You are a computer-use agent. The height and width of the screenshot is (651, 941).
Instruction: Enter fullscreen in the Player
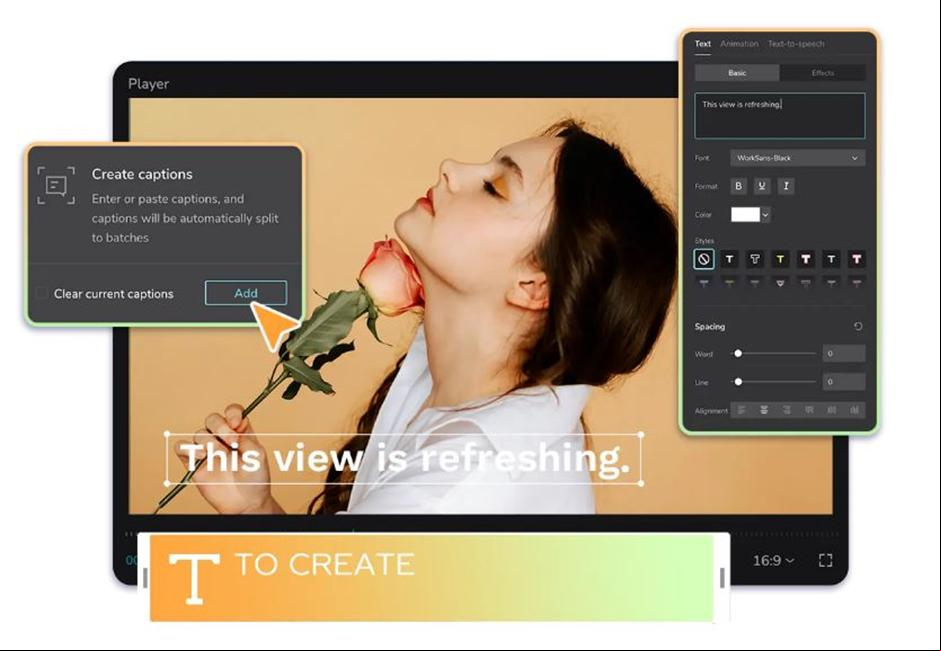826,560
